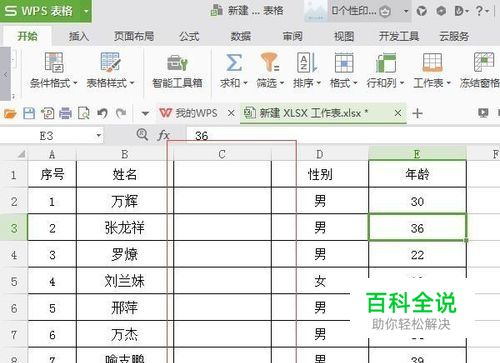Viewport: 500px width, 363px height.
Task: Open the Conditional Format (条件格式) icon
Action: pos(54,62)
